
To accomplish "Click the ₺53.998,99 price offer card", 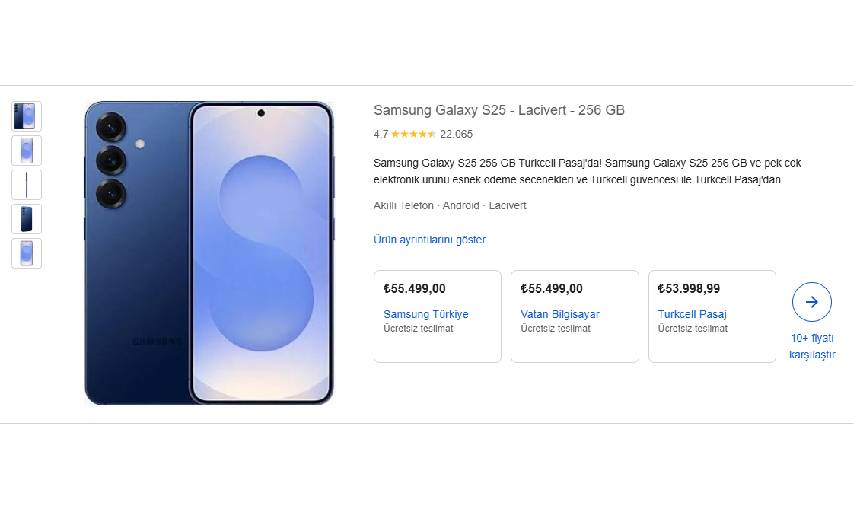I will coord(712,316).
